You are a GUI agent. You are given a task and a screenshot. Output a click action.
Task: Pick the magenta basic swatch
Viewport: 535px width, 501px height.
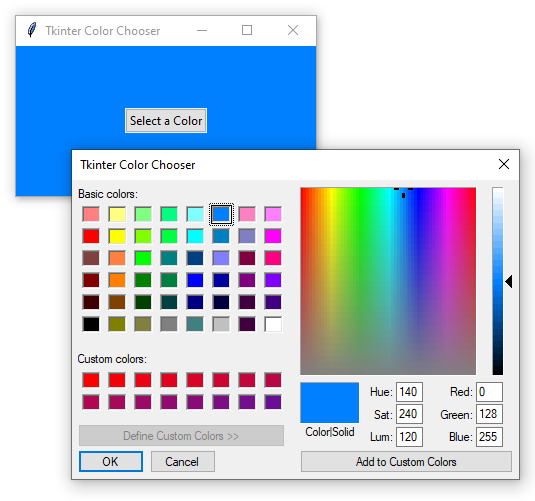click(273, 236)
